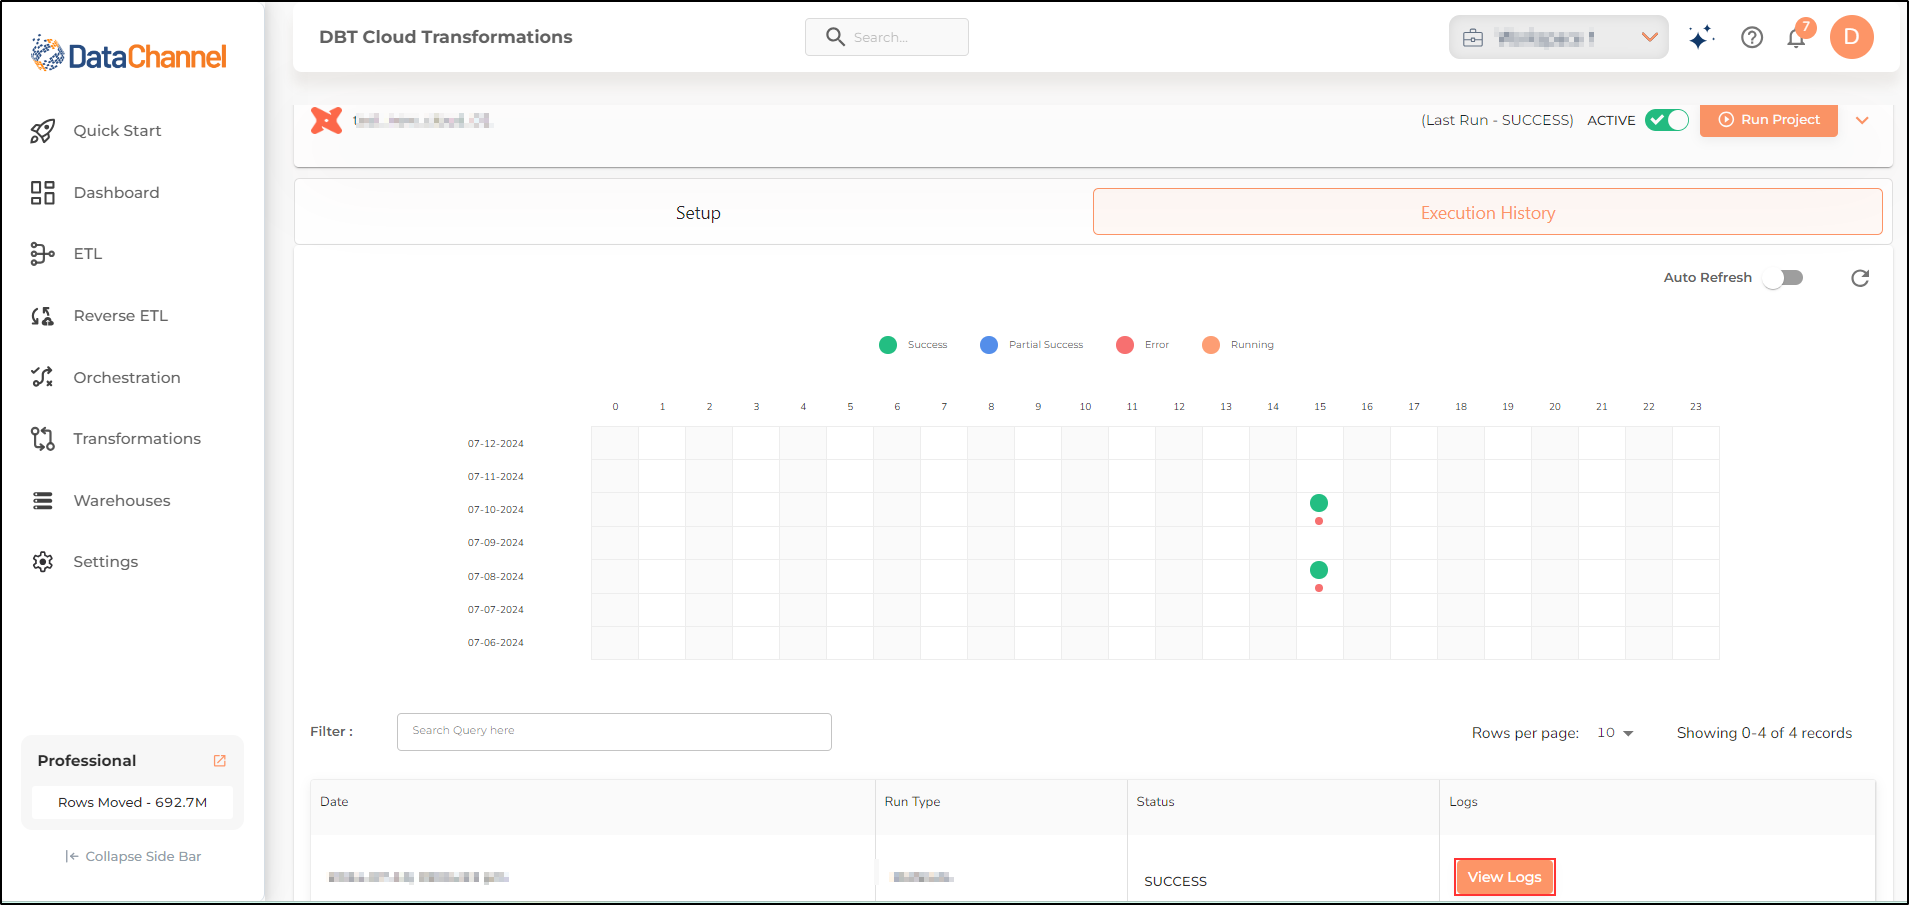Select green success marker on 07-10-2024
Viewport: 1909px width, 905px height.
coord(1319,503)
